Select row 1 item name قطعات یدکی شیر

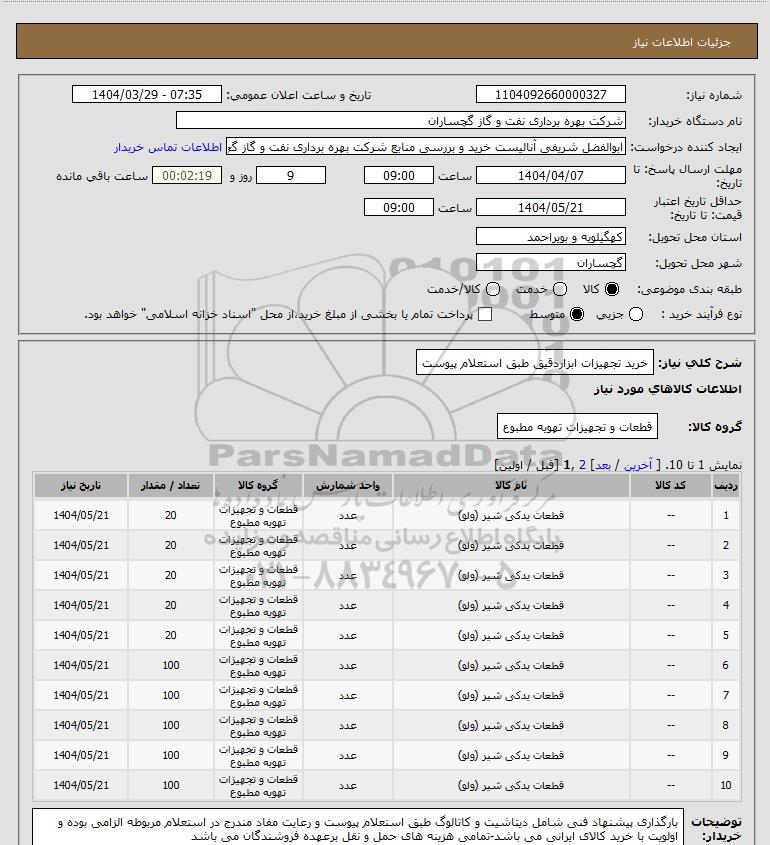[511, 515]
